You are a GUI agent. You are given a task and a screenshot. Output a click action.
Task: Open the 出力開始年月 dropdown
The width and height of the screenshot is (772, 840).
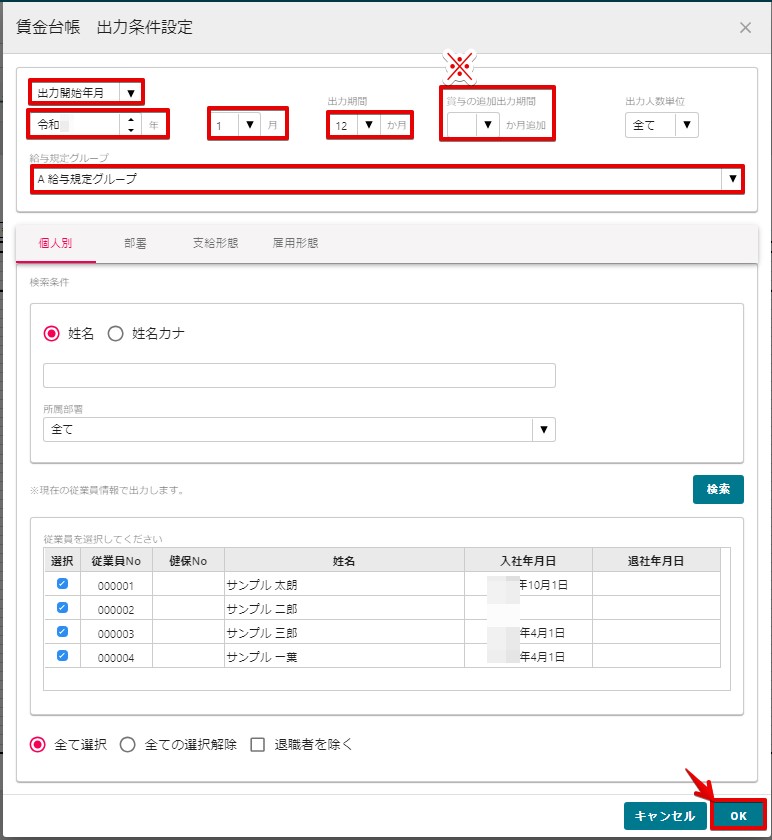[x=131, y=93]
